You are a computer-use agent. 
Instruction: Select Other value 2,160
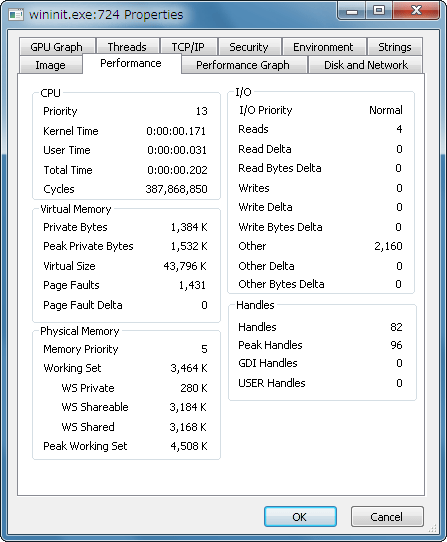[388, 246]
